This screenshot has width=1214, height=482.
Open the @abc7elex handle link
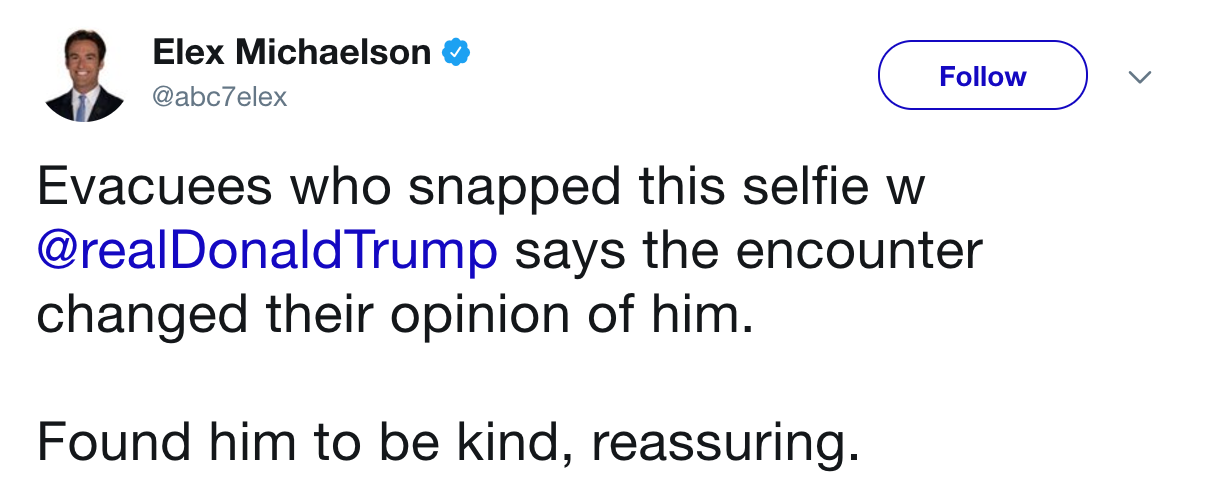[219, 97]
